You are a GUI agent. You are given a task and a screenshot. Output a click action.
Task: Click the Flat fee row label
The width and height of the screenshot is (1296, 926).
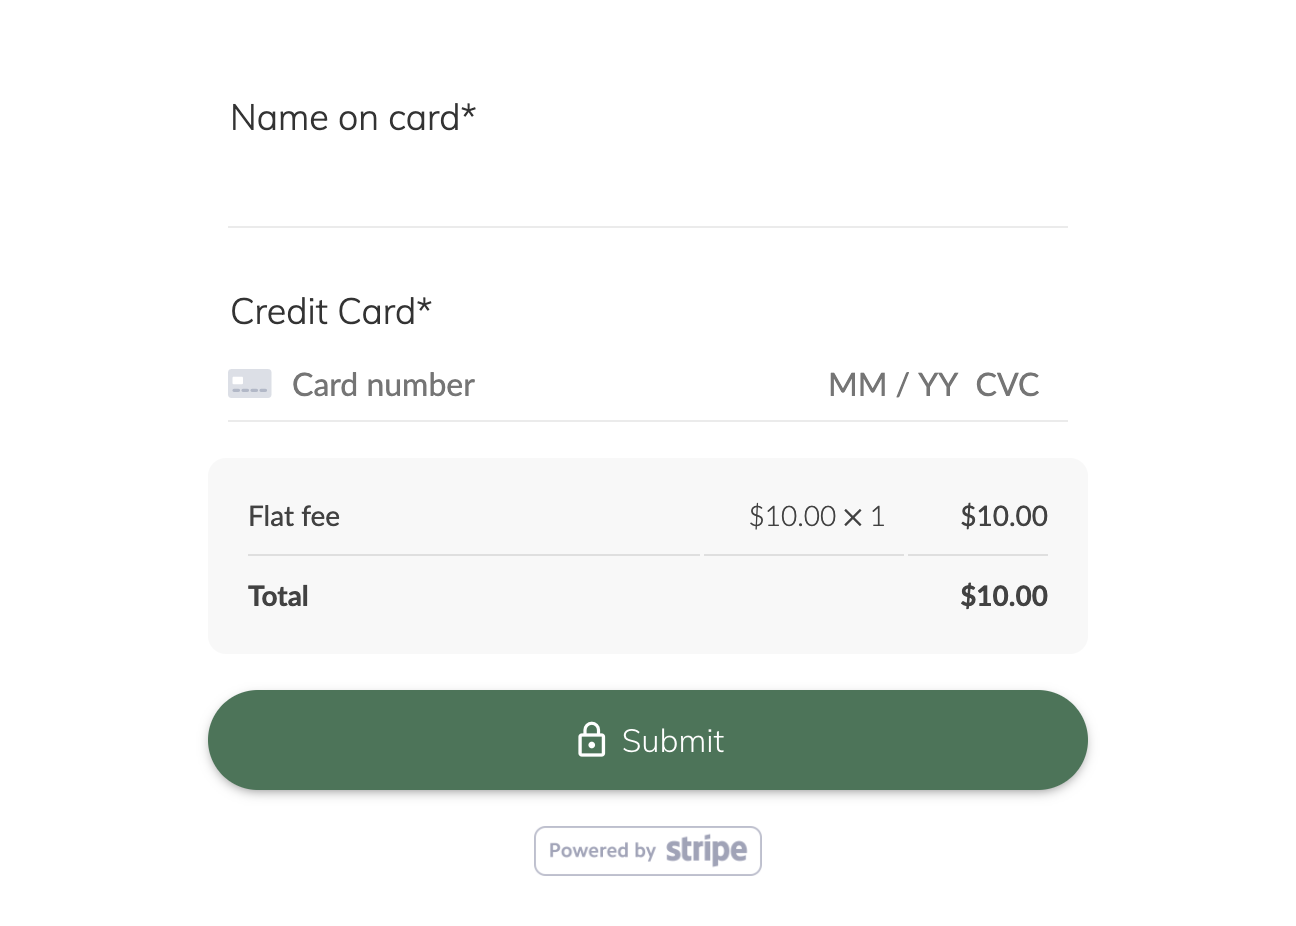(x=293, y=516)
